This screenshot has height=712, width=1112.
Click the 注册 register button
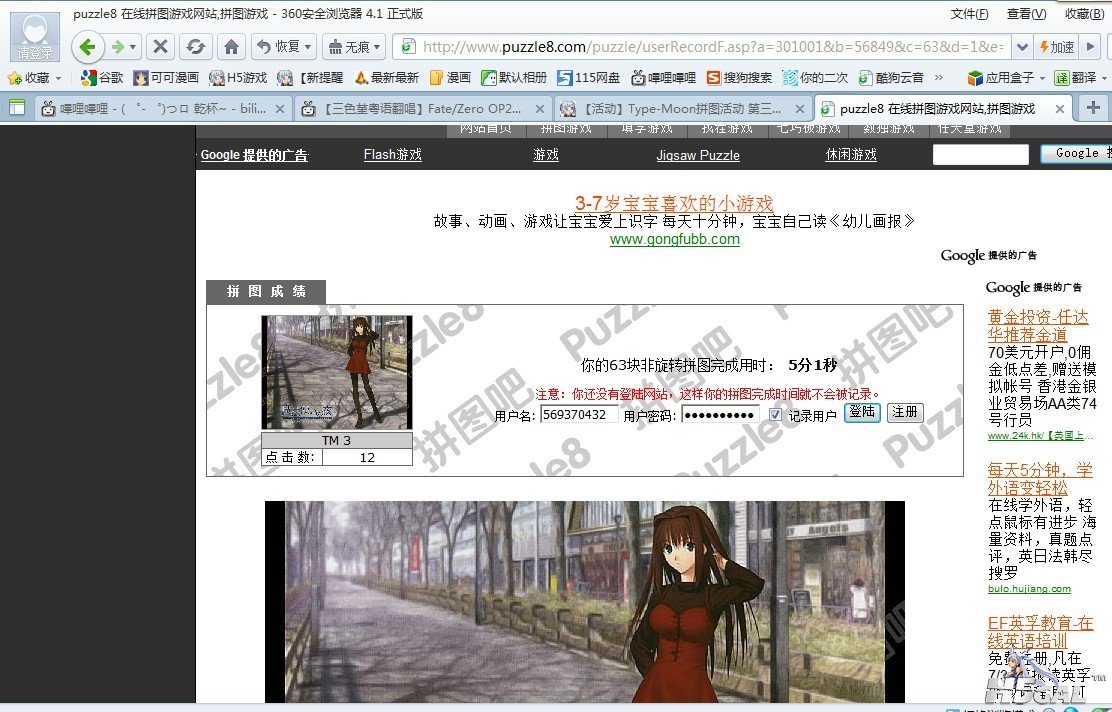click(x=905, y=413)
